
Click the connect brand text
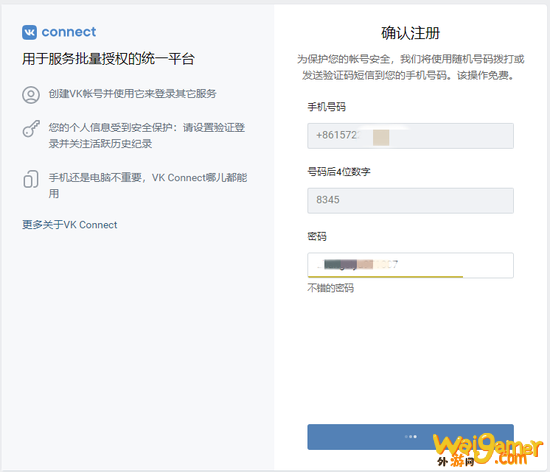tap(69, 32)
